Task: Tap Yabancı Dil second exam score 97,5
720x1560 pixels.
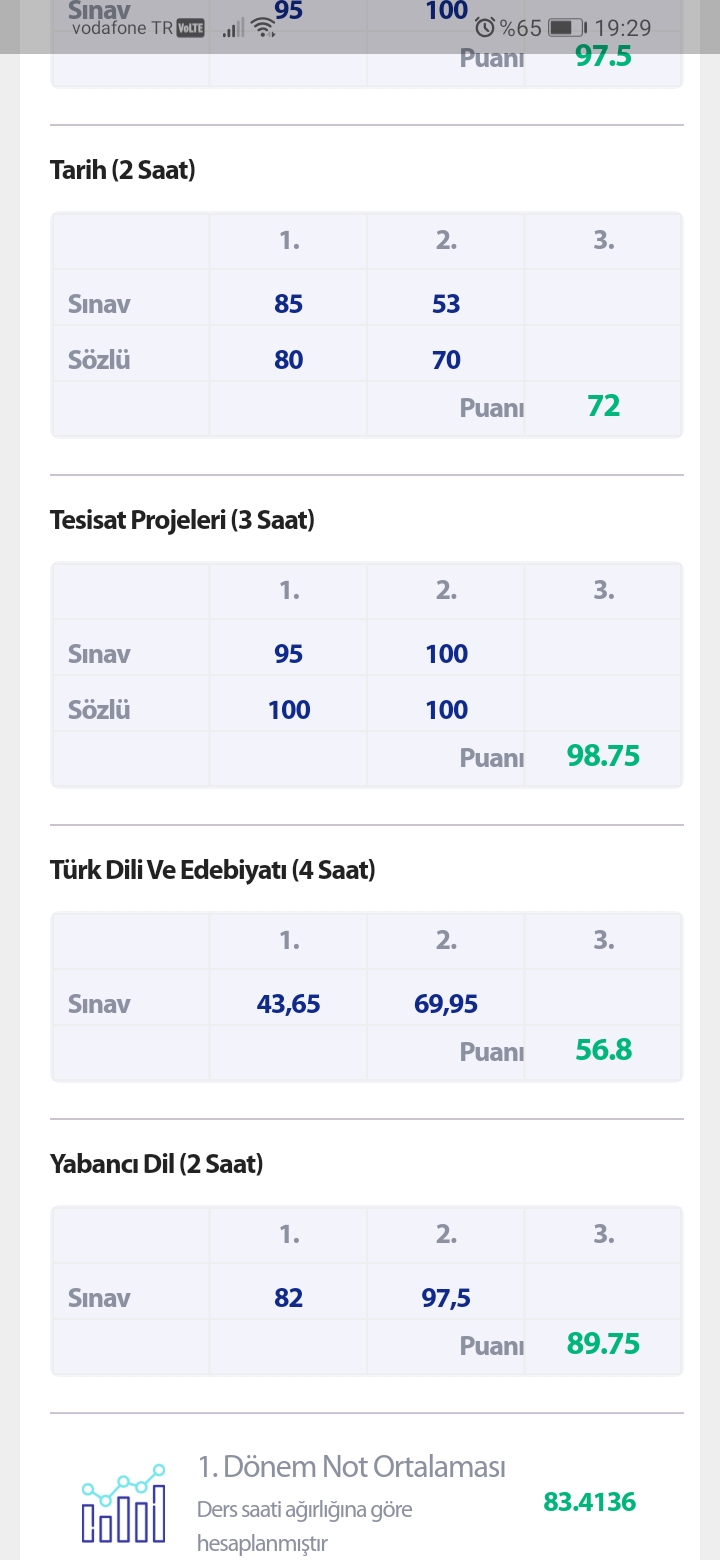Action: click(446, 1298)
